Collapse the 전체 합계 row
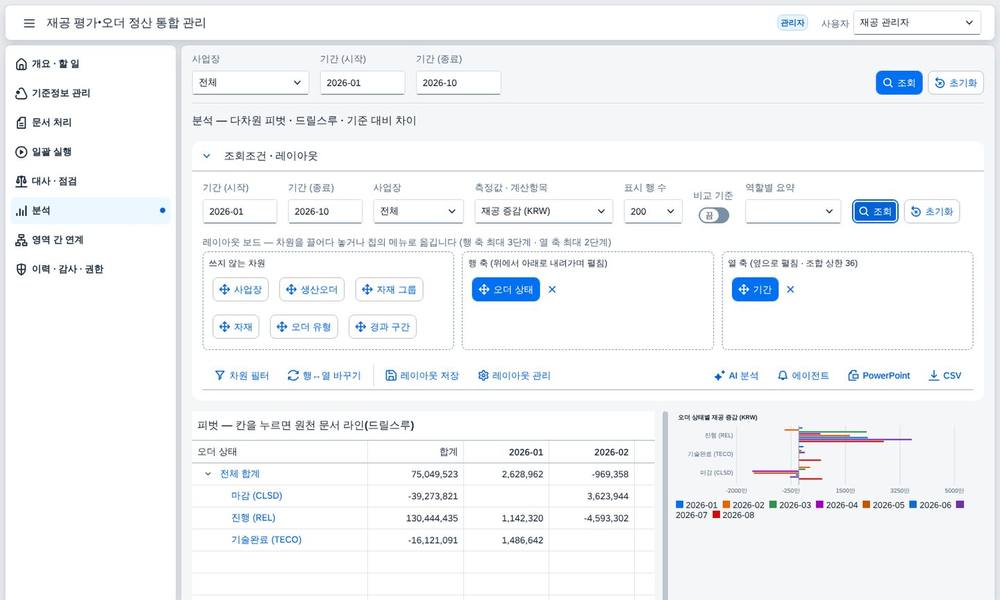The width and height of the screenshot is (1000, 600). click(208, 474)
